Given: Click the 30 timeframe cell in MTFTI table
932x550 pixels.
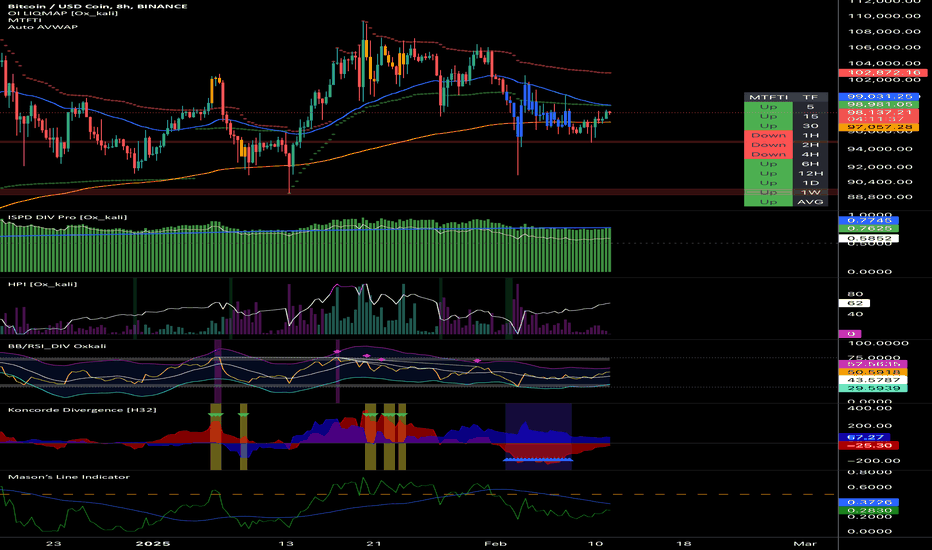Looking at the screenshot, I should [x=810, y=125].
